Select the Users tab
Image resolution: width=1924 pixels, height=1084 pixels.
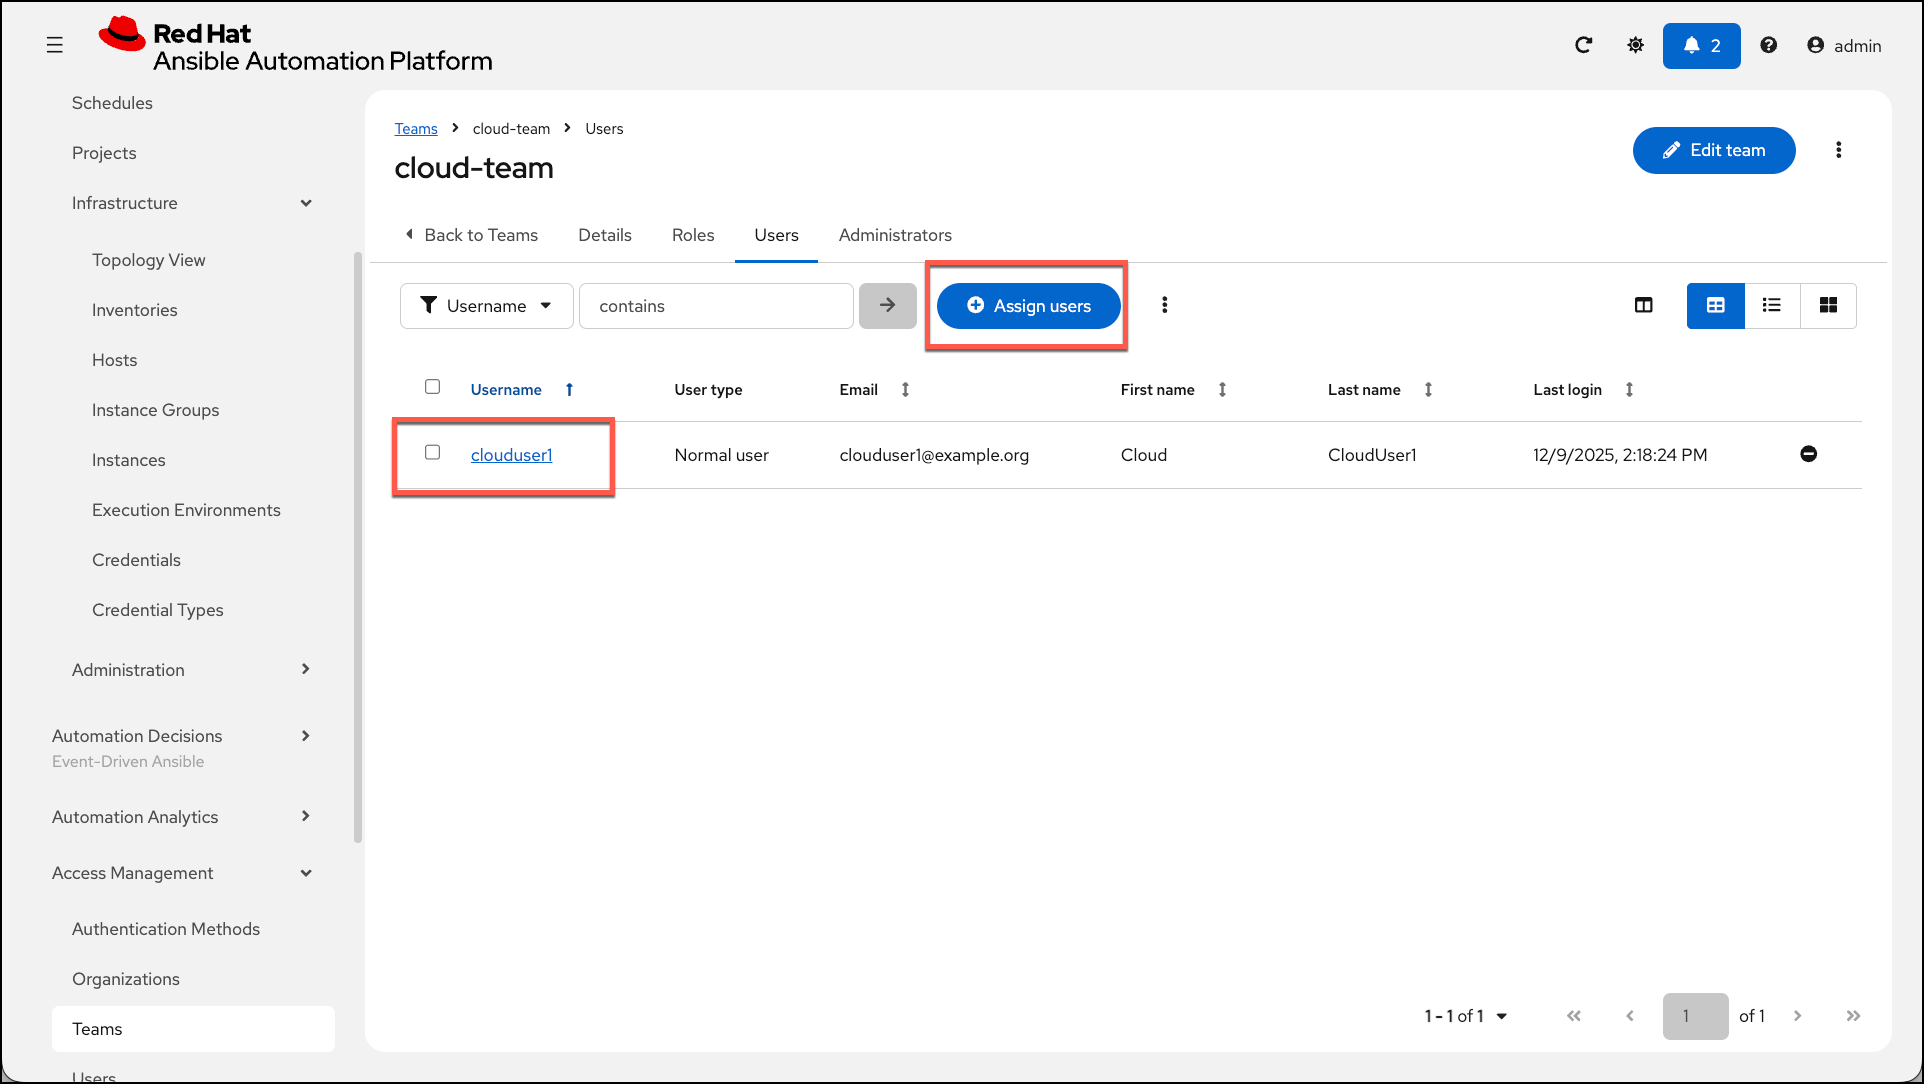pyautogui.click(x=776, y=235)
